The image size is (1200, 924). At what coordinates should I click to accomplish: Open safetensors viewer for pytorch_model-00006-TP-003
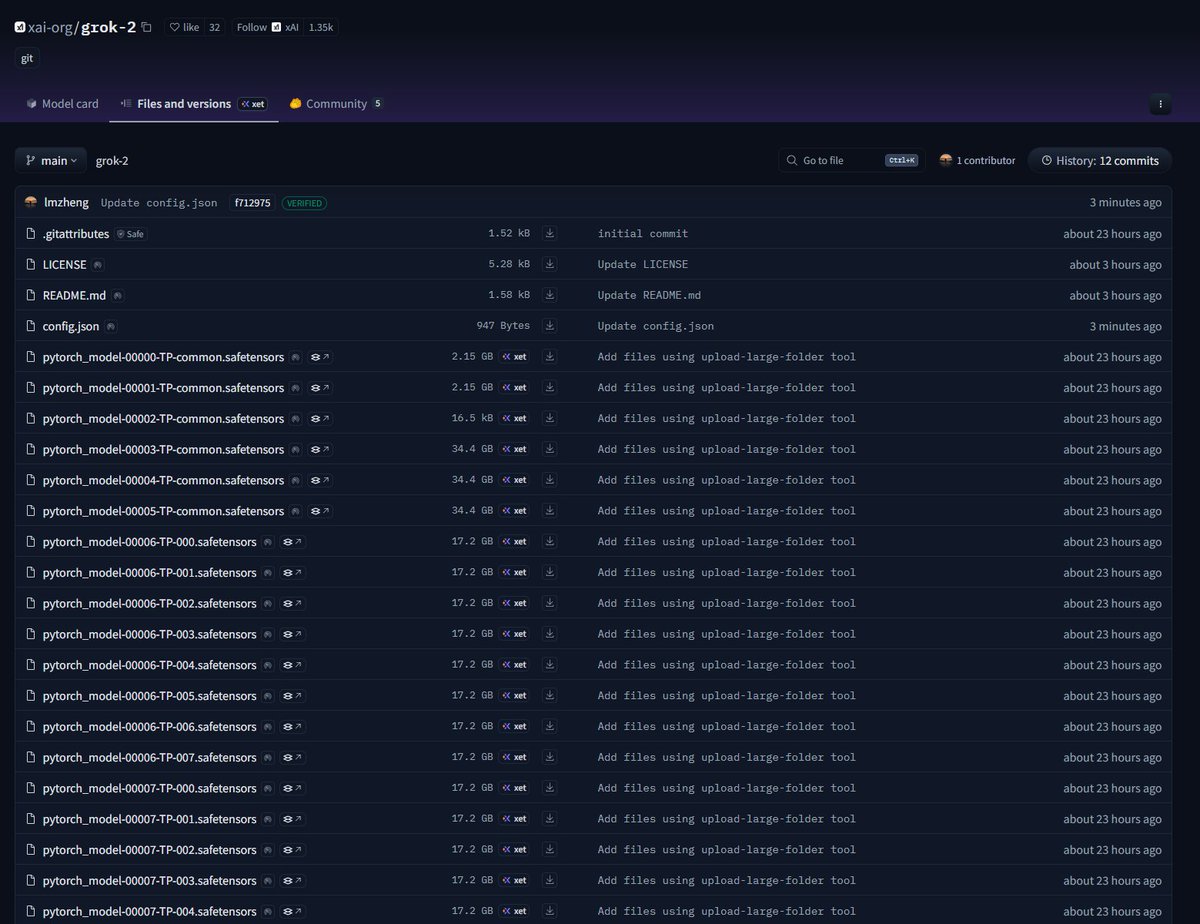(292, 634)
